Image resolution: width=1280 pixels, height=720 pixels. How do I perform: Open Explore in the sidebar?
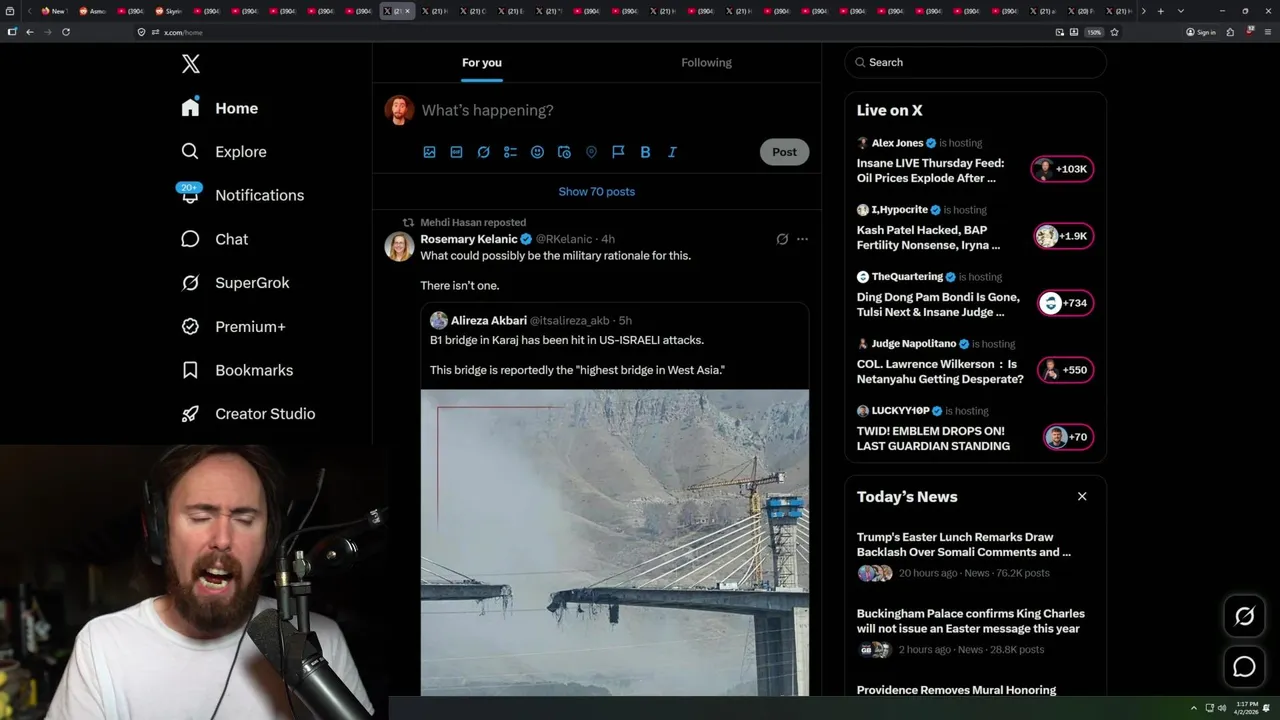tap(223, 152)
